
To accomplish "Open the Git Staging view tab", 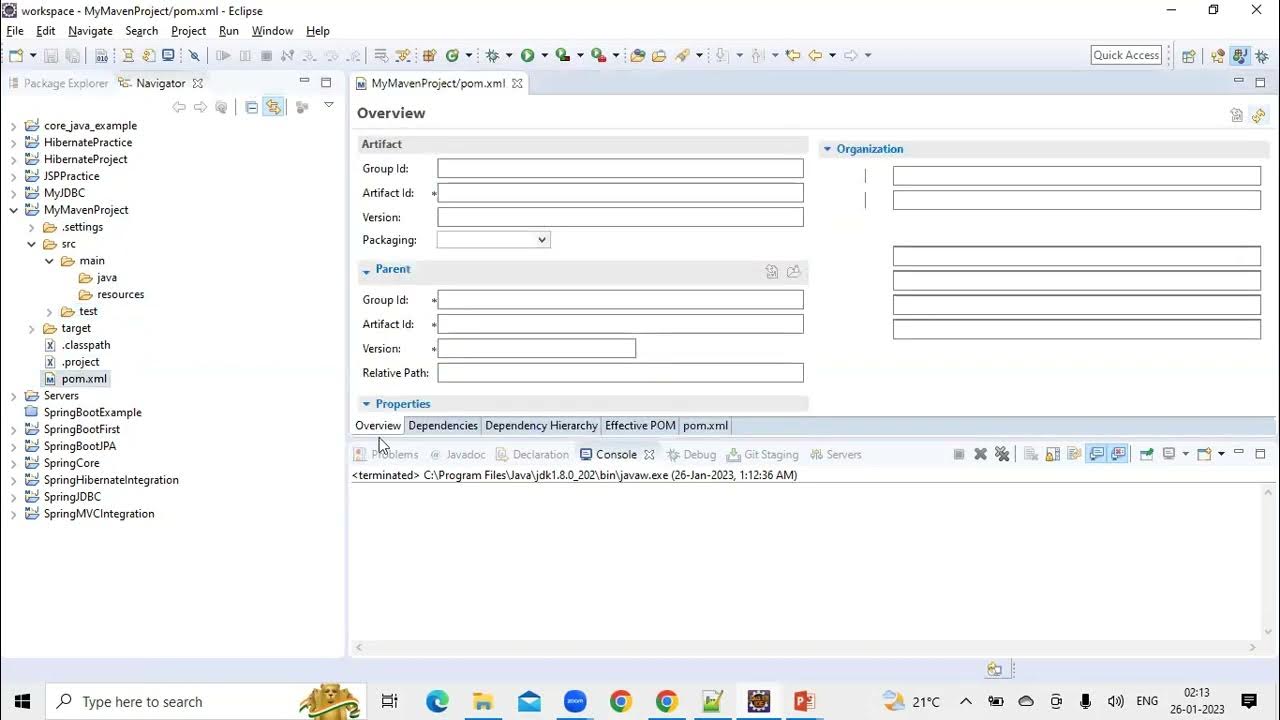I will 762,454.
